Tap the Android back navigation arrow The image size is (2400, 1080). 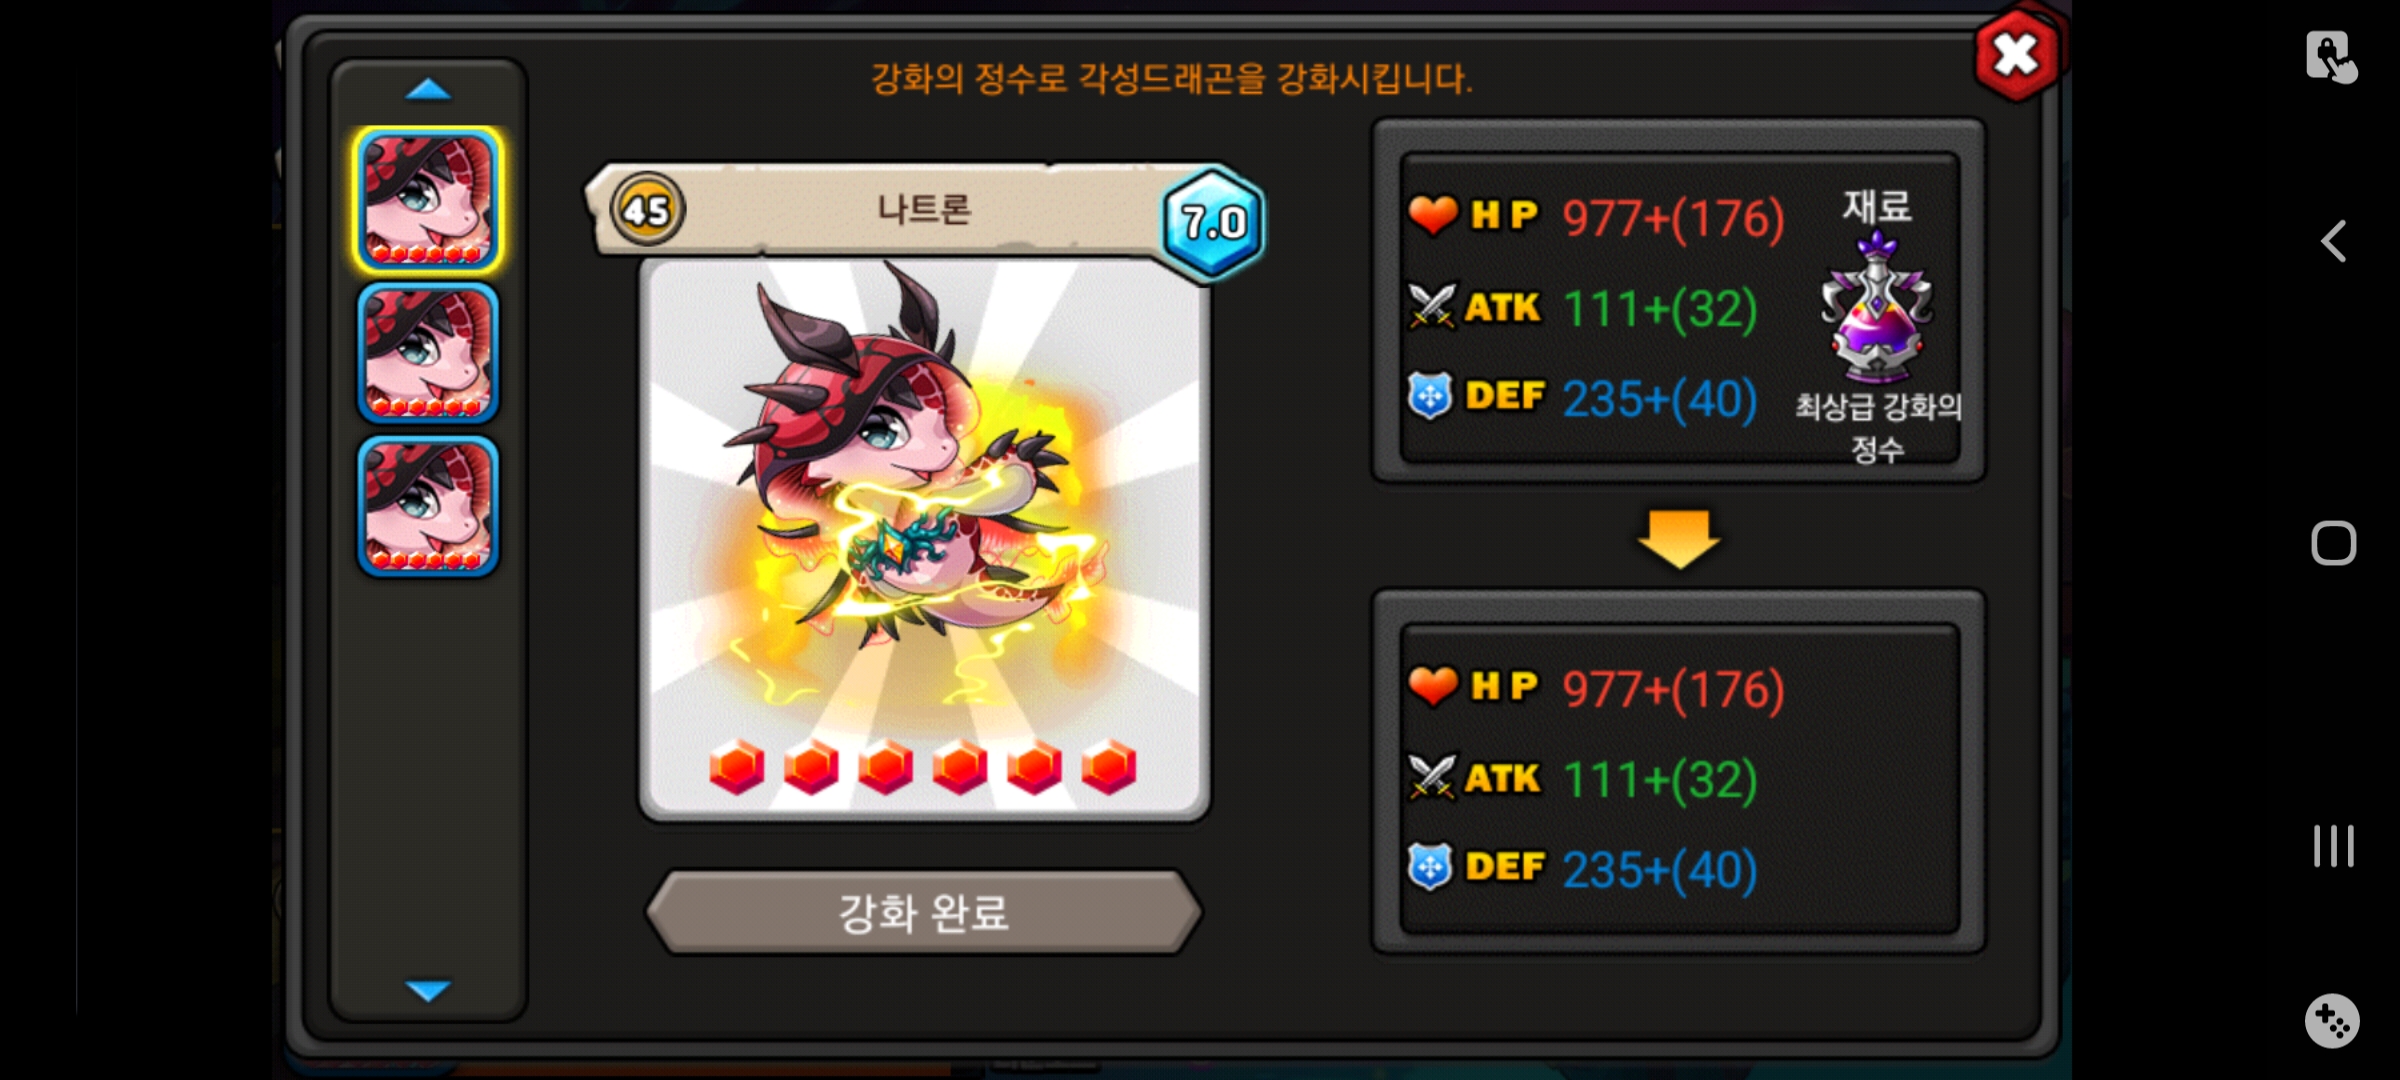coord(2334,241)
